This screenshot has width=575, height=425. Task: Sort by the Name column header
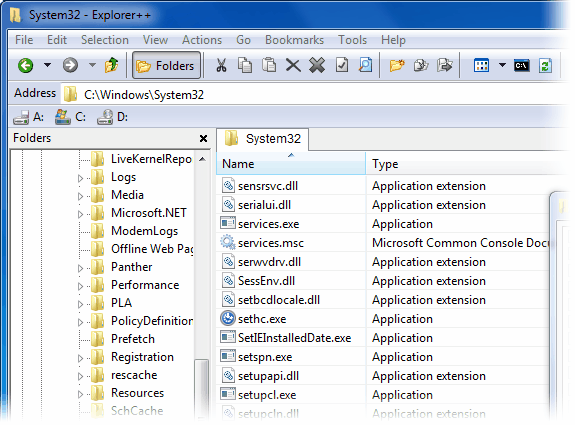click(291, 164)
